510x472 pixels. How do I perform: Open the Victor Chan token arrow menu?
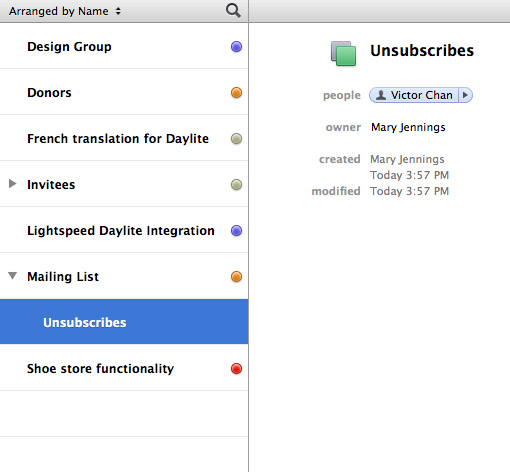[465, 95]
